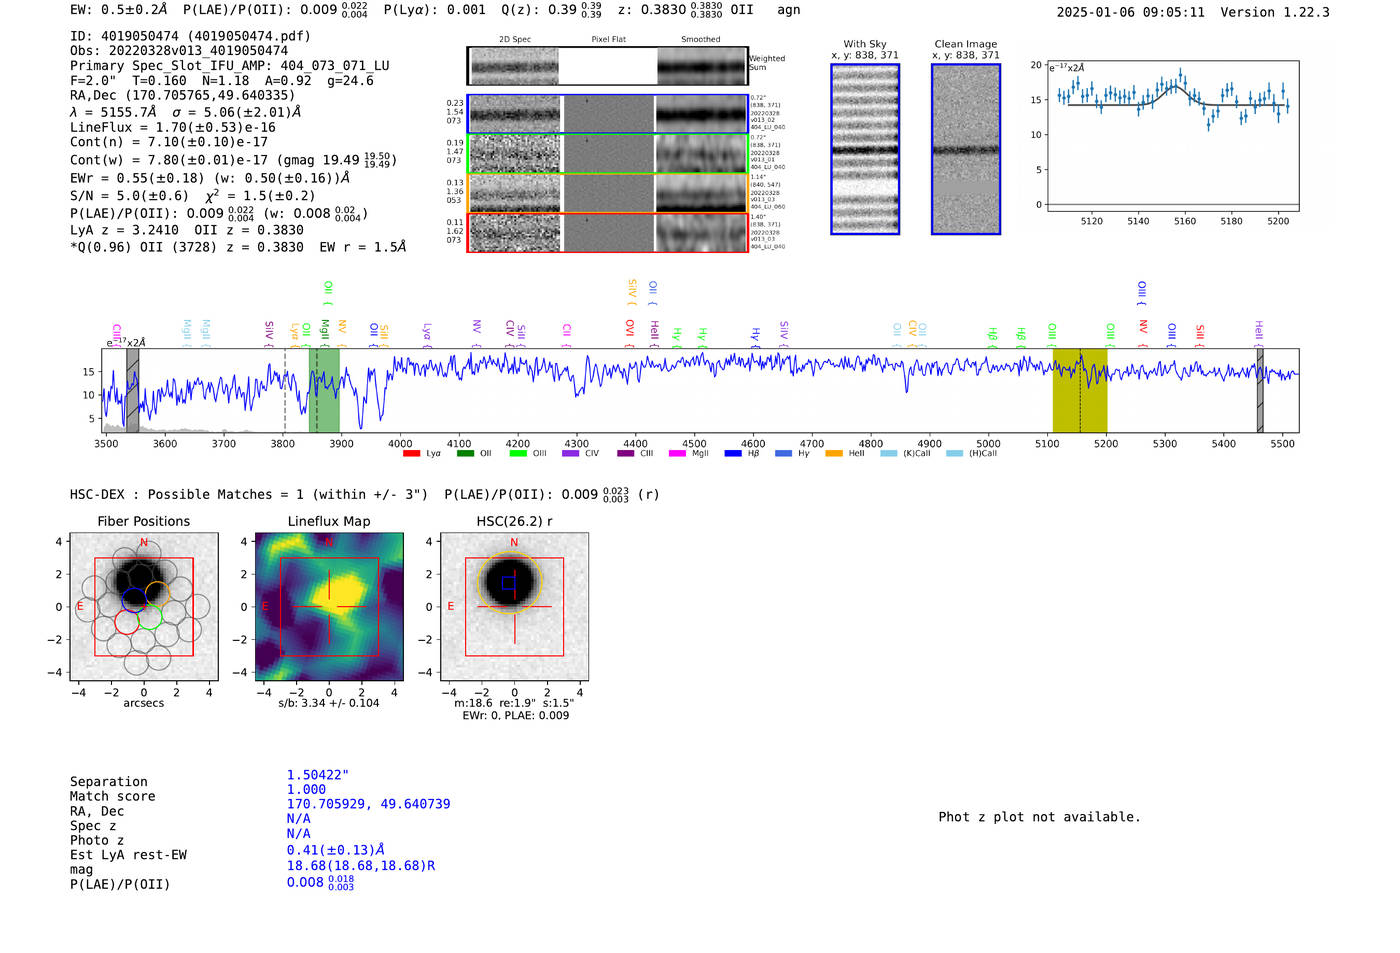Click the emission line Gaussian fit plot
This screenshot has height=953, width=1400.
pos(1172,136)
